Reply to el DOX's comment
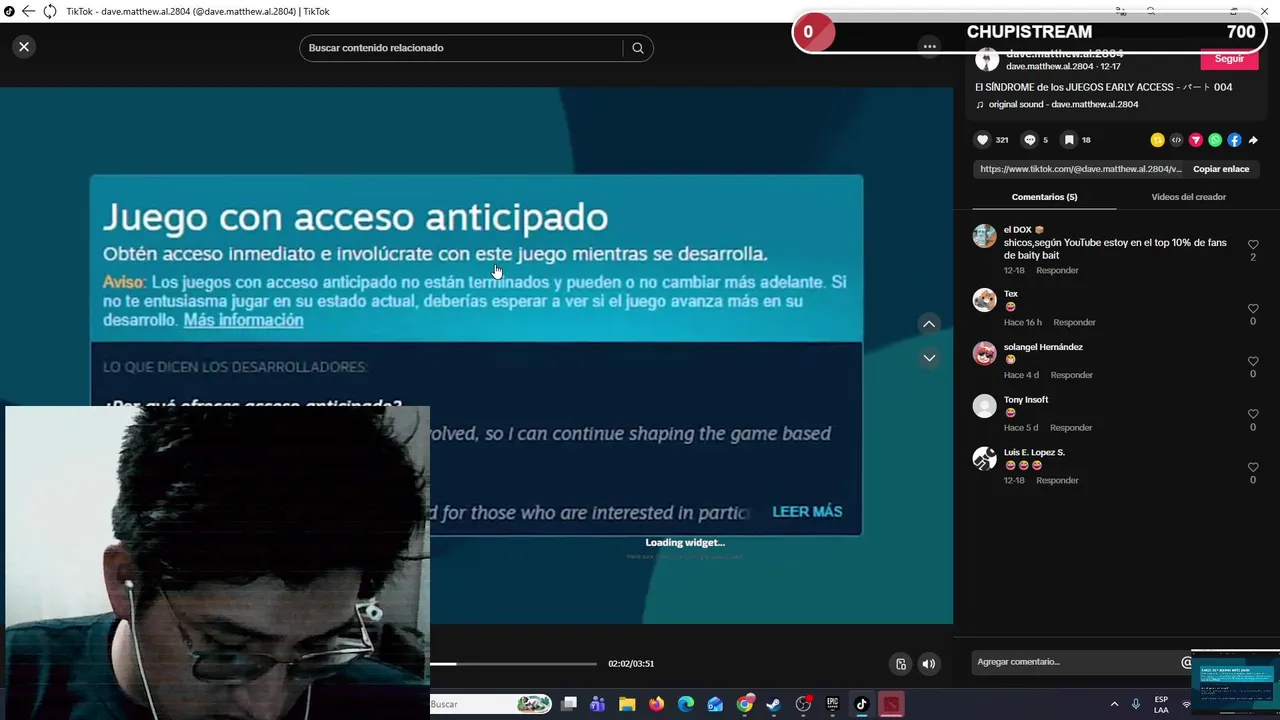The height and width of the screenshot is (720, 1280). [x=1057, y=271]
